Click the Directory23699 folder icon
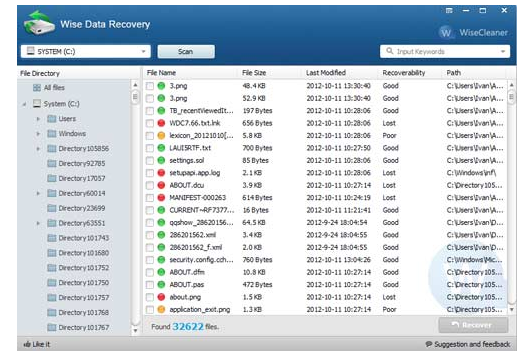Image resolution: width=524 pixels, height=364 pixels. coord(51,208)
